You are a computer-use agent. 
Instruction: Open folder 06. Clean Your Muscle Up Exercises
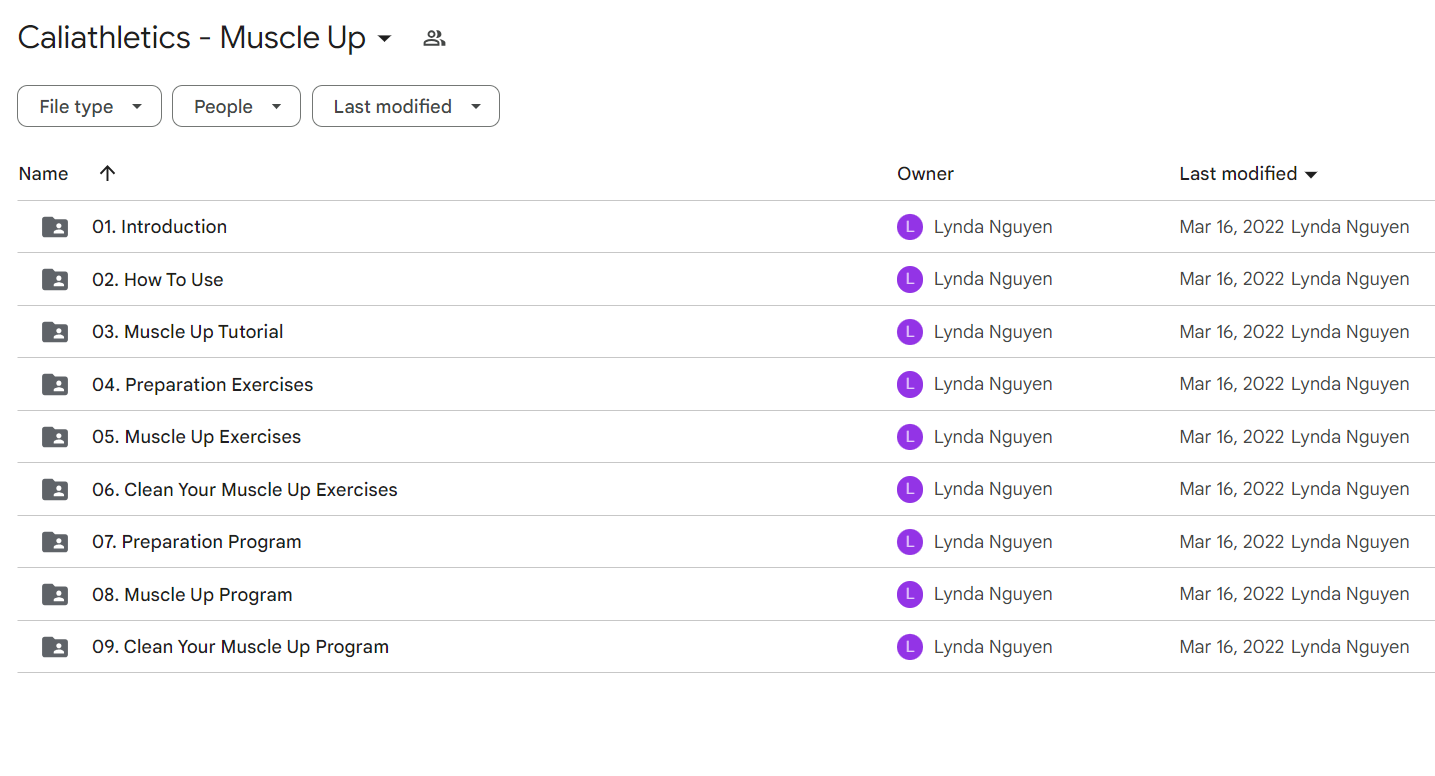(245, 489)
